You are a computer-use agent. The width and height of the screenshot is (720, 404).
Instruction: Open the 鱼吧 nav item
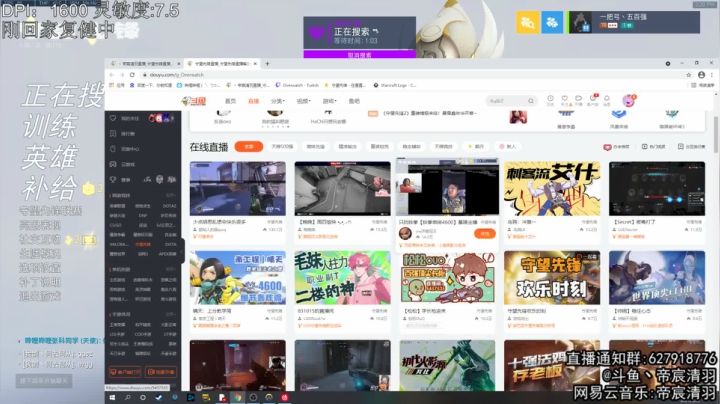point(354,101)
